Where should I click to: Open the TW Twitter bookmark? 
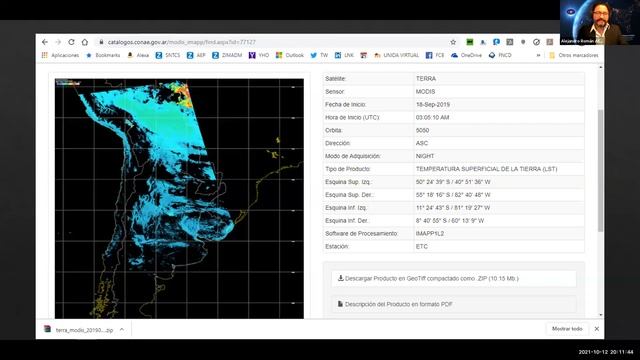pyautogui.click(x=319, y=55)
